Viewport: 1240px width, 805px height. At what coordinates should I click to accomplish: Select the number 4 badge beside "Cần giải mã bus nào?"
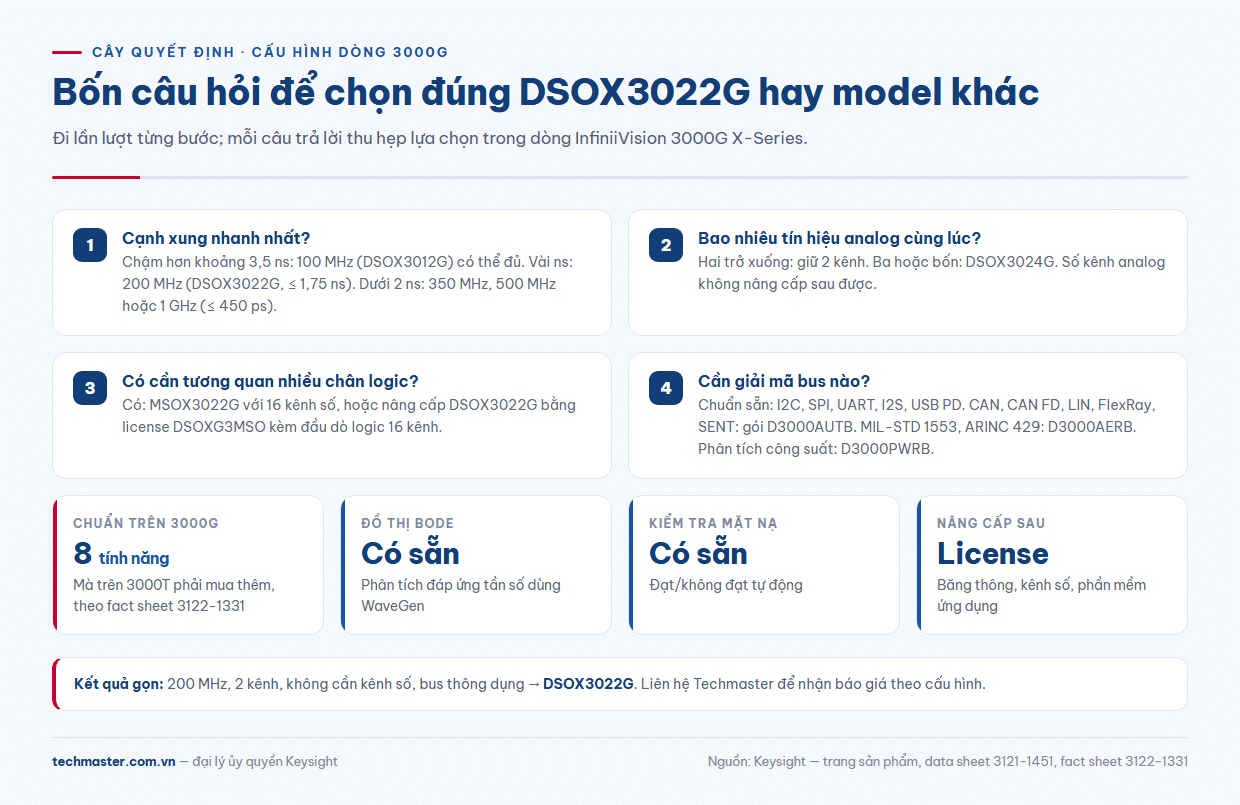coord(666,388)
